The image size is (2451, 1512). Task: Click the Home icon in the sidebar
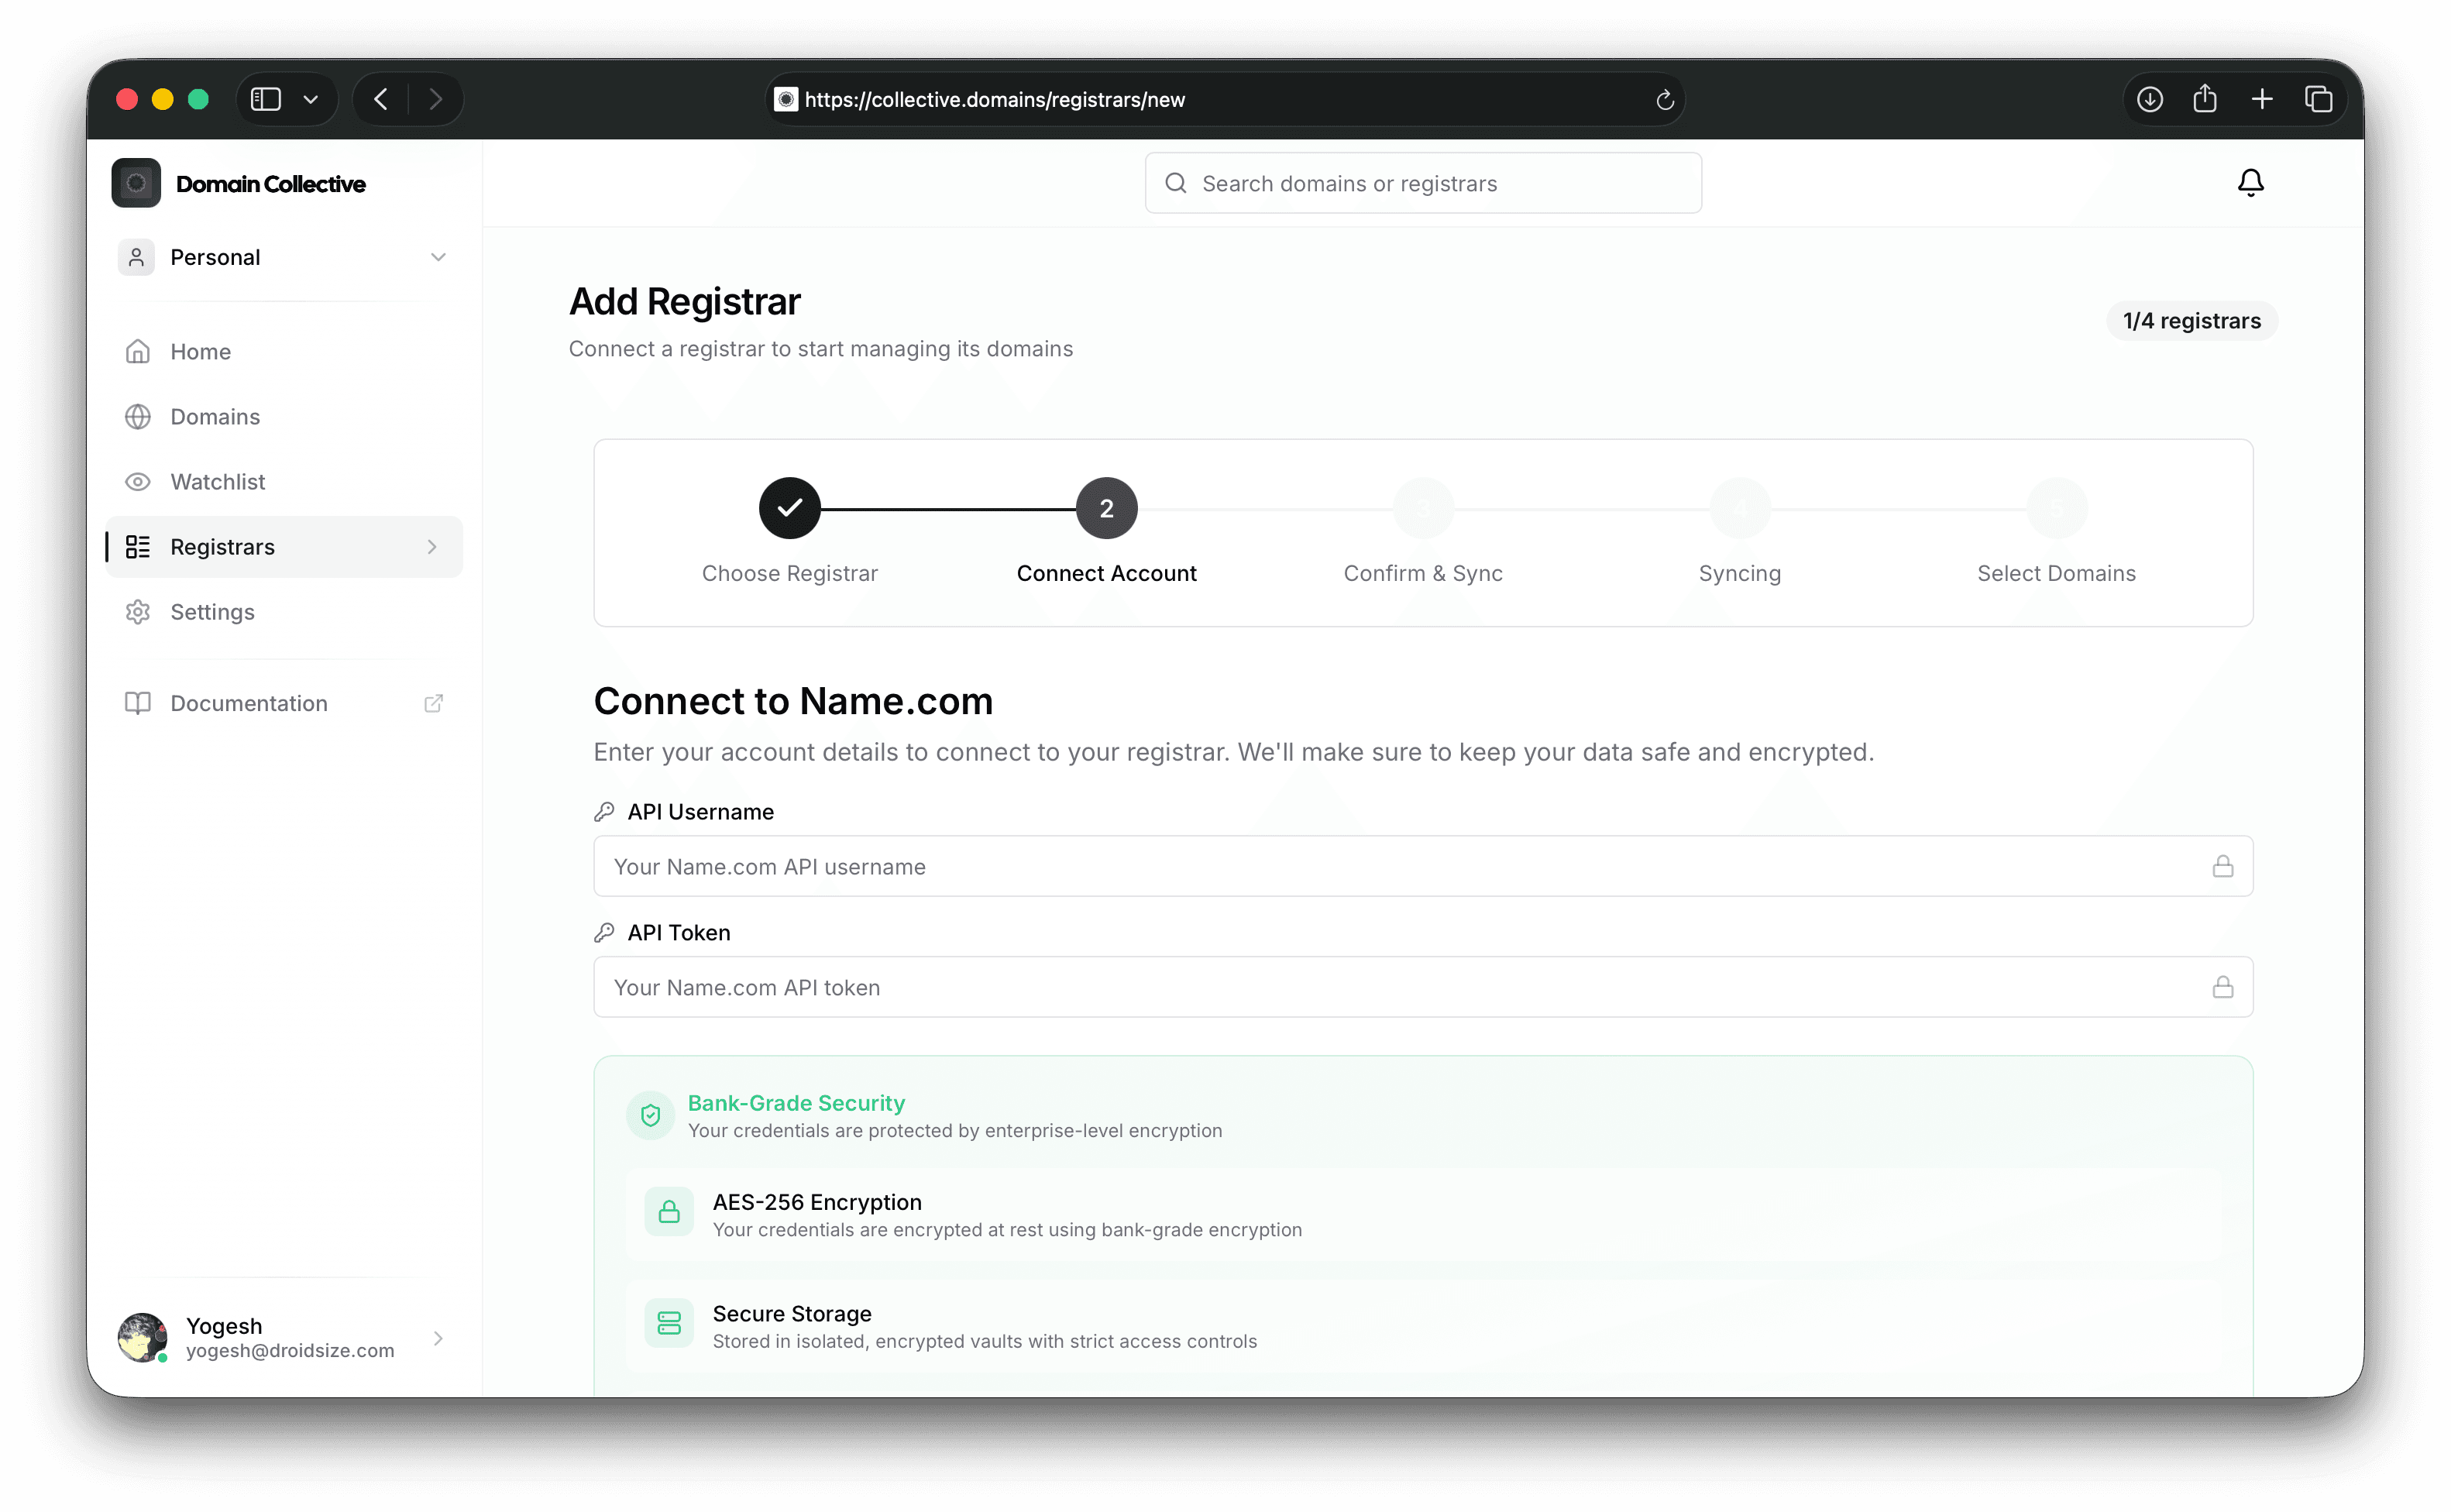click(137, 351)
